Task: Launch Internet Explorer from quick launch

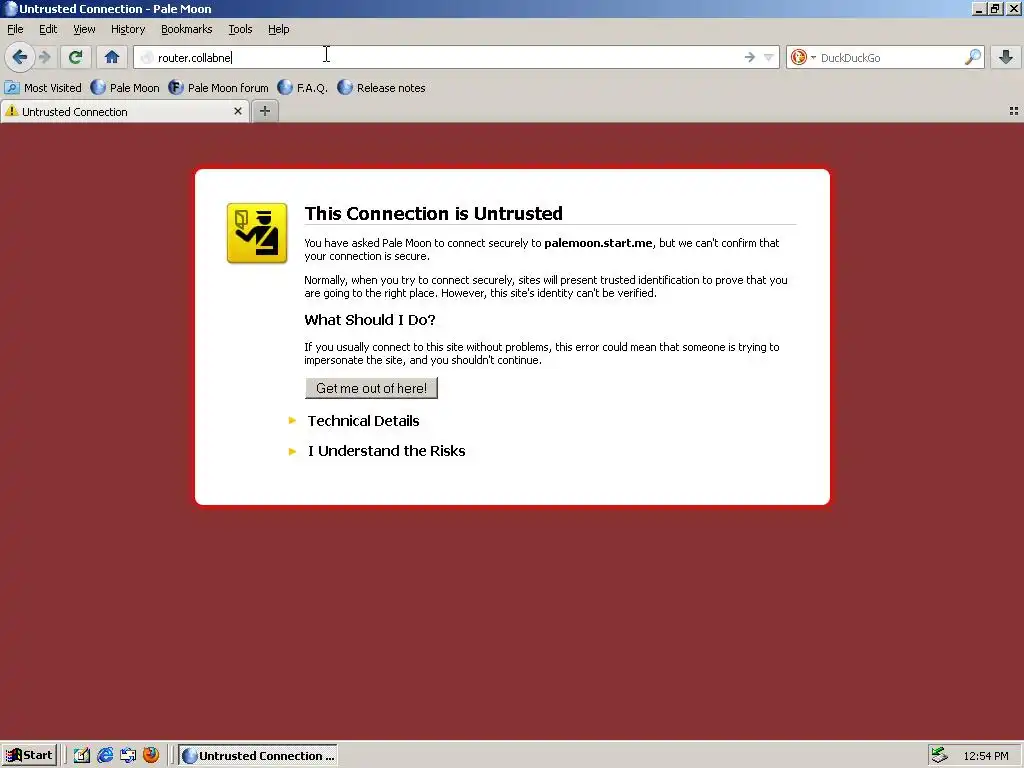Action: [104, 756]
